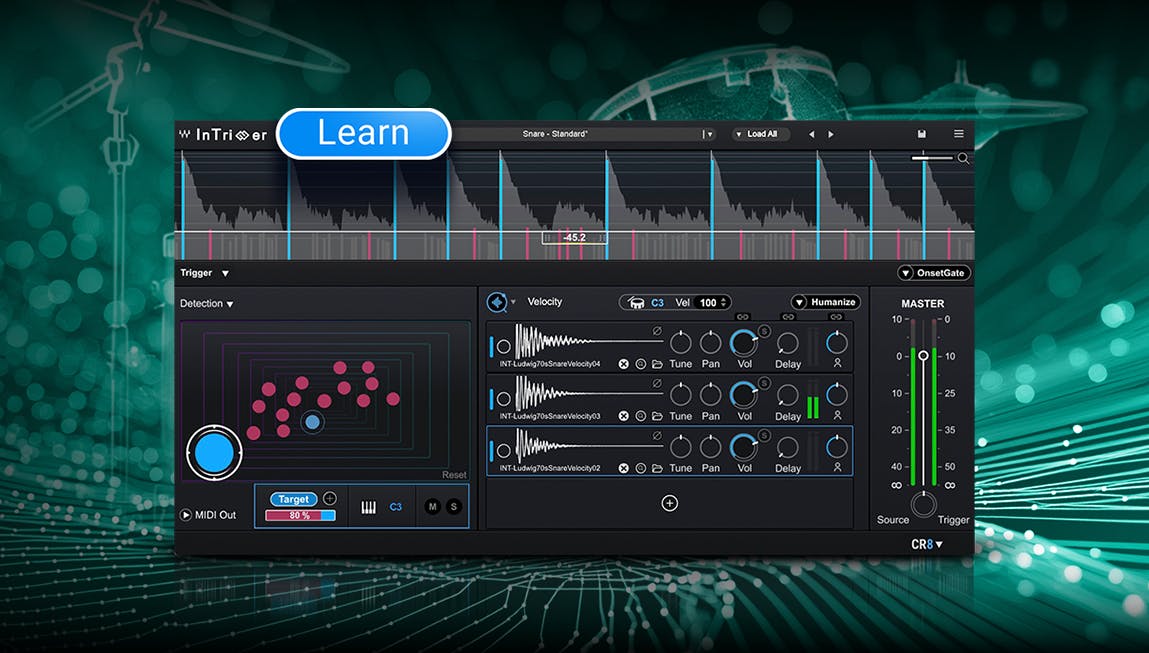Open folder icon for Ludwig70sSnareVelocity04 sample

pyautogui.click(x=657, y=364)
